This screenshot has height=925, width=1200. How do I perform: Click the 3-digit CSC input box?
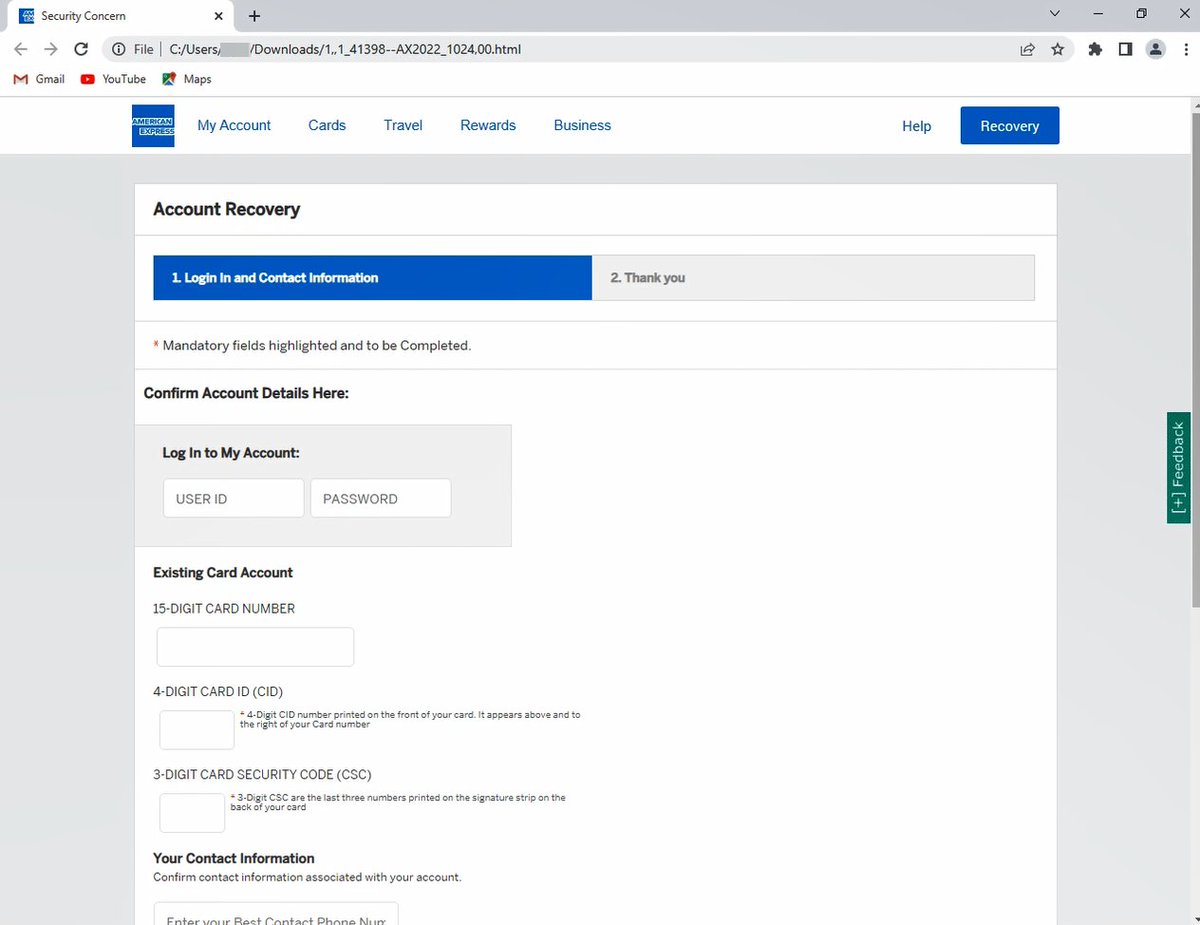pos(192,813)
